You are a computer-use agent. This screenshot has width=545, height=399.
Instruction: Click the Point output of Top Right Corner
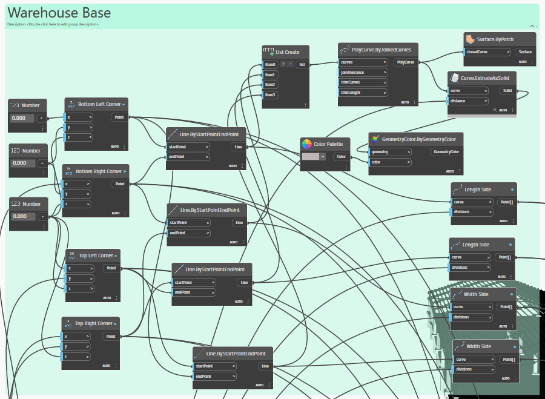[111, 336]
